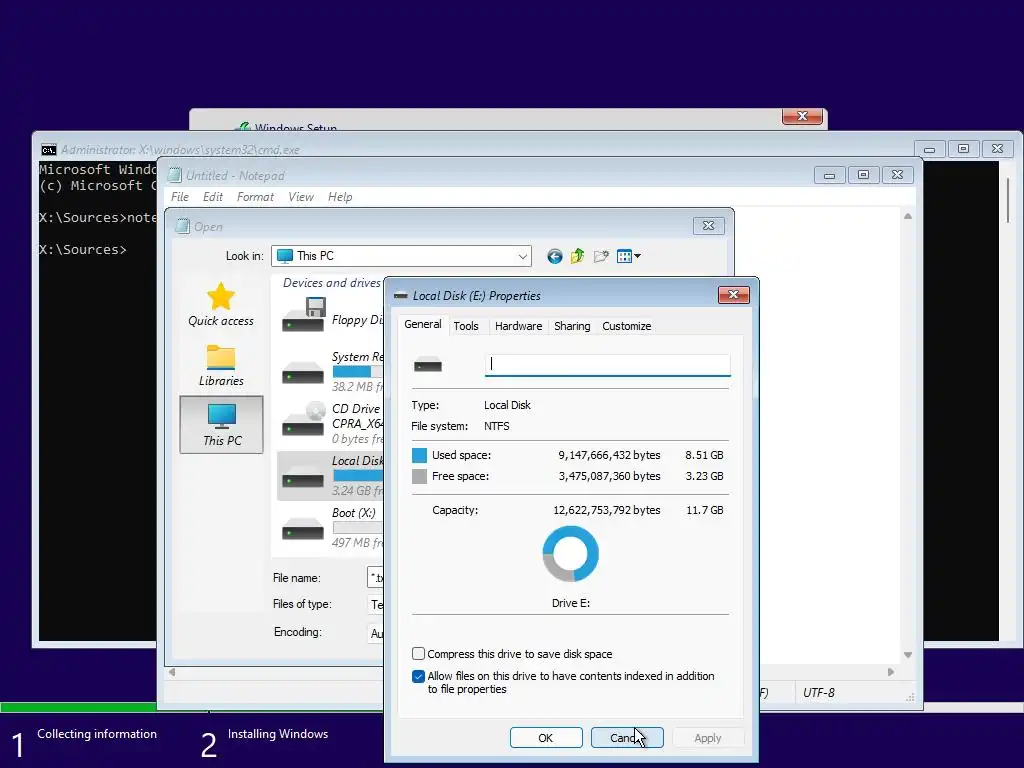
Task: Click Notepad vertical scrollbar down arrow
Action: click(908, 654)
